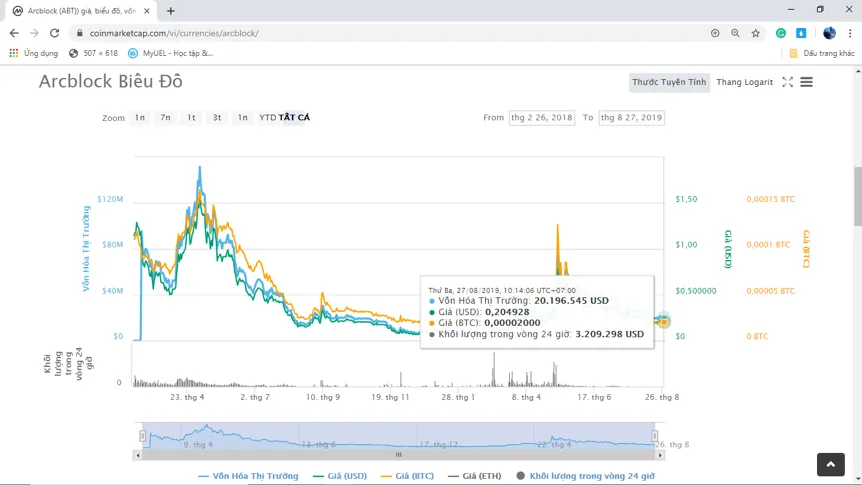The height and width of the screenshot is (485, 862).
Task: Click the page vertical scrollbar thumb
Action: tap(858, 196)
